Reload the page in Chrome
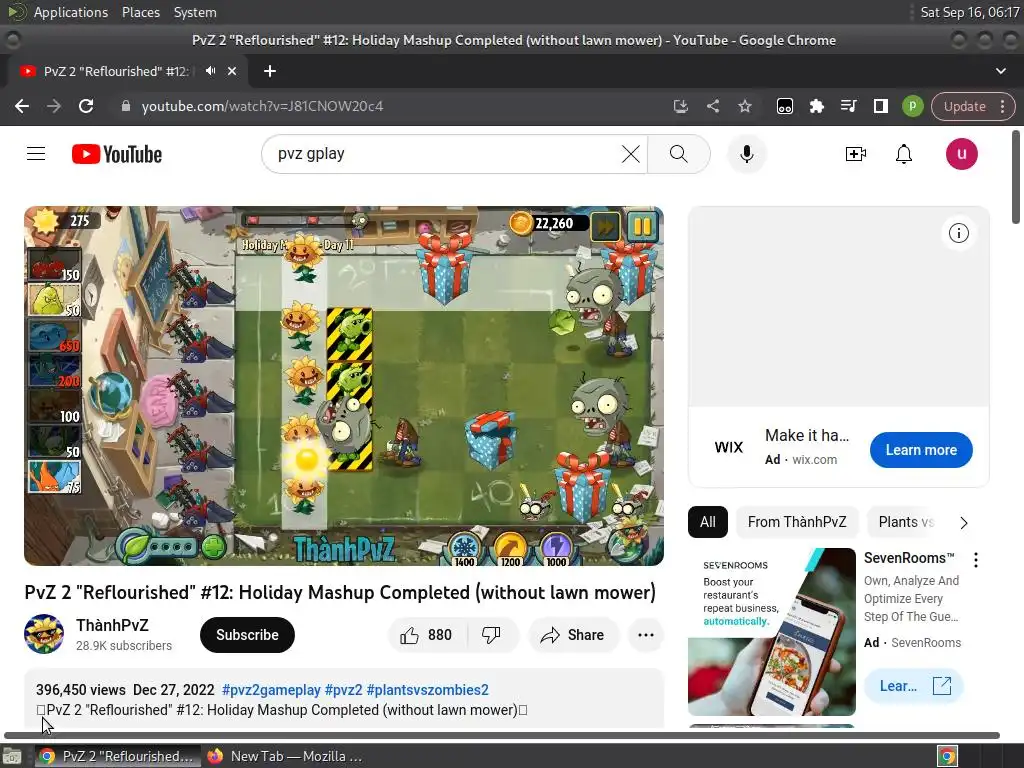The image size is (1024, 768). pyautogui.click(x=86, y=106)
